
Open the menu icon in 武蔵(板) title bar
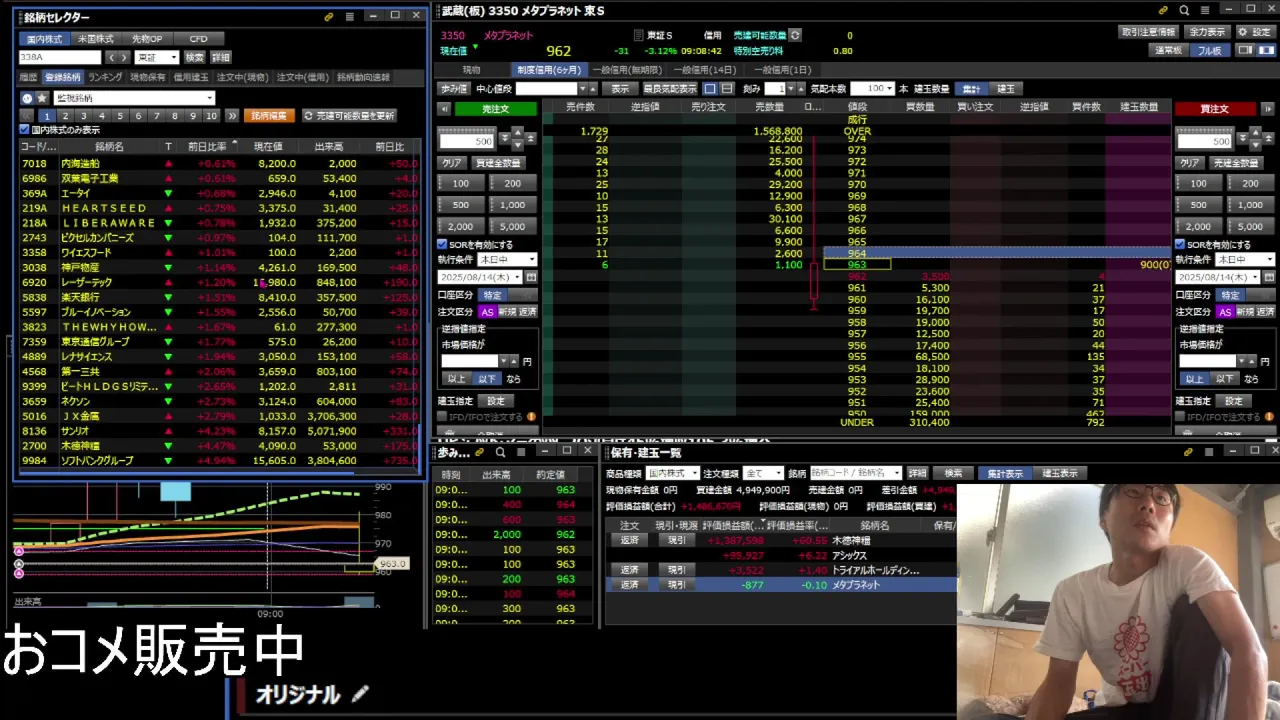click(x=1204, y=10)
